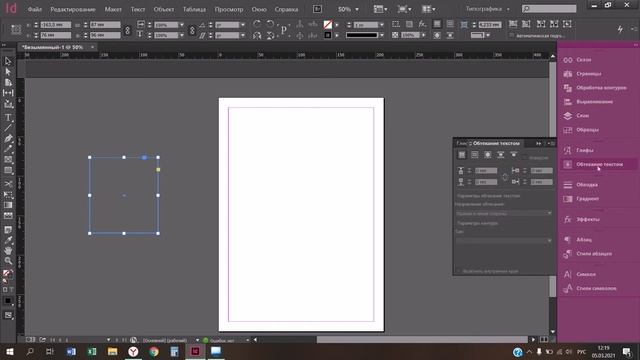The width and height of the screenshot is (640, 360).
Task: Select the Pen tool
Action: [x=8, y=139]
